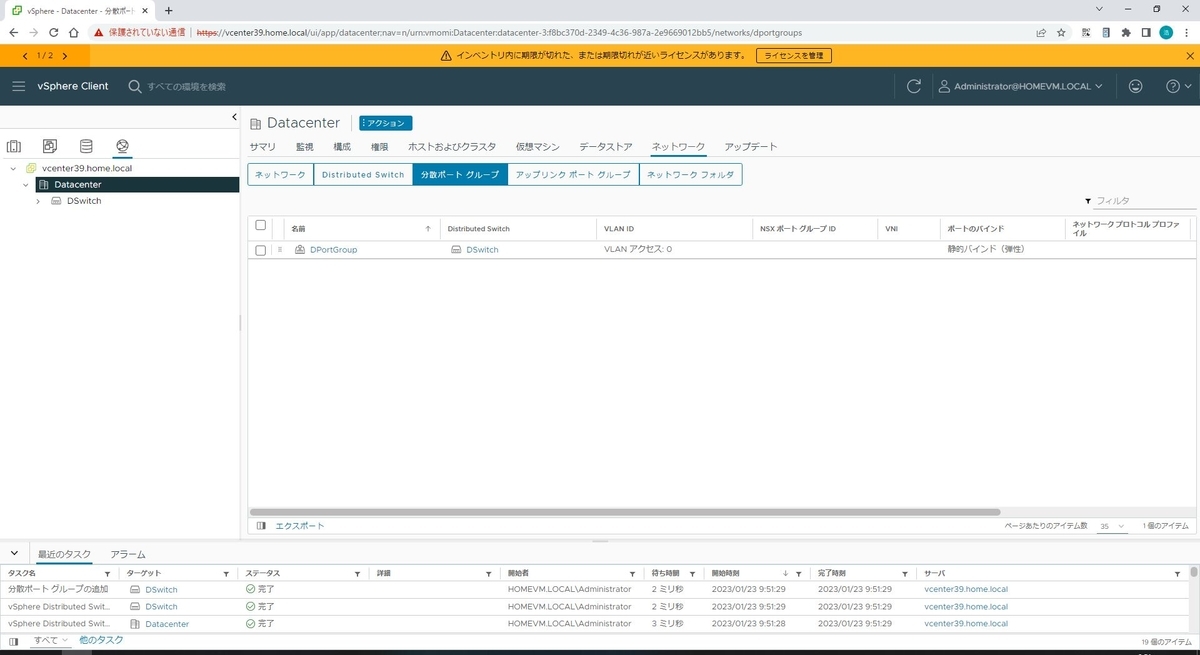Open the 権限 tab
The image size is (1200, 655).
pyautogui.click(x=380, y=147)
